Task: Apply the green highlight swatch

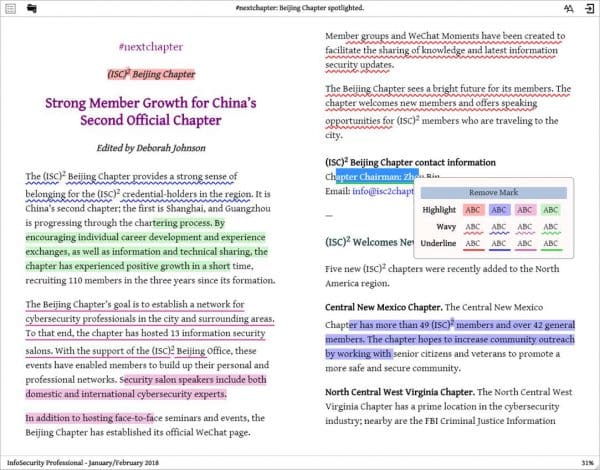Action: point(551,210)
